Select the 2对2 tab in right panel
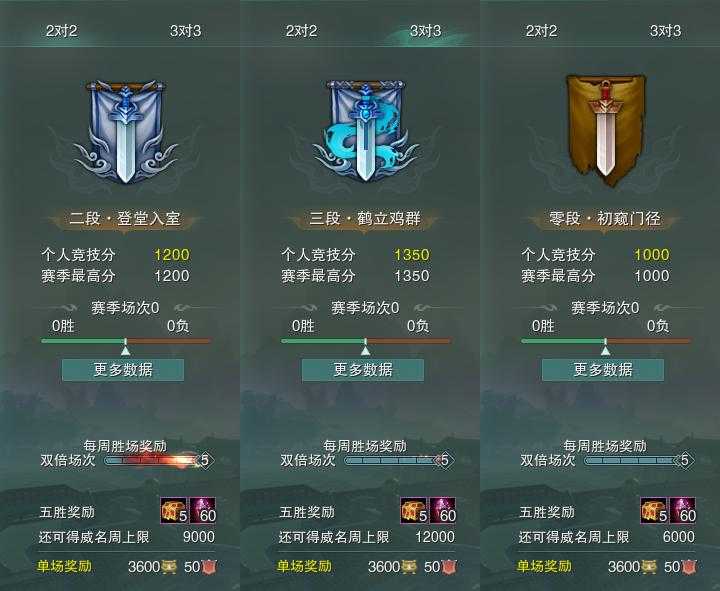 (541, 31)
